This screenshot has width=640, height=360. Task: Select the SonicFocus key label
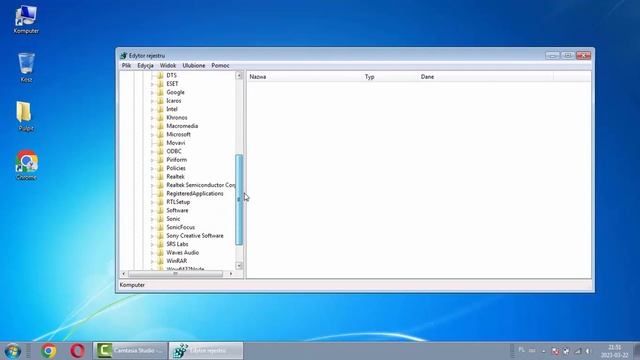pos(180,227)
